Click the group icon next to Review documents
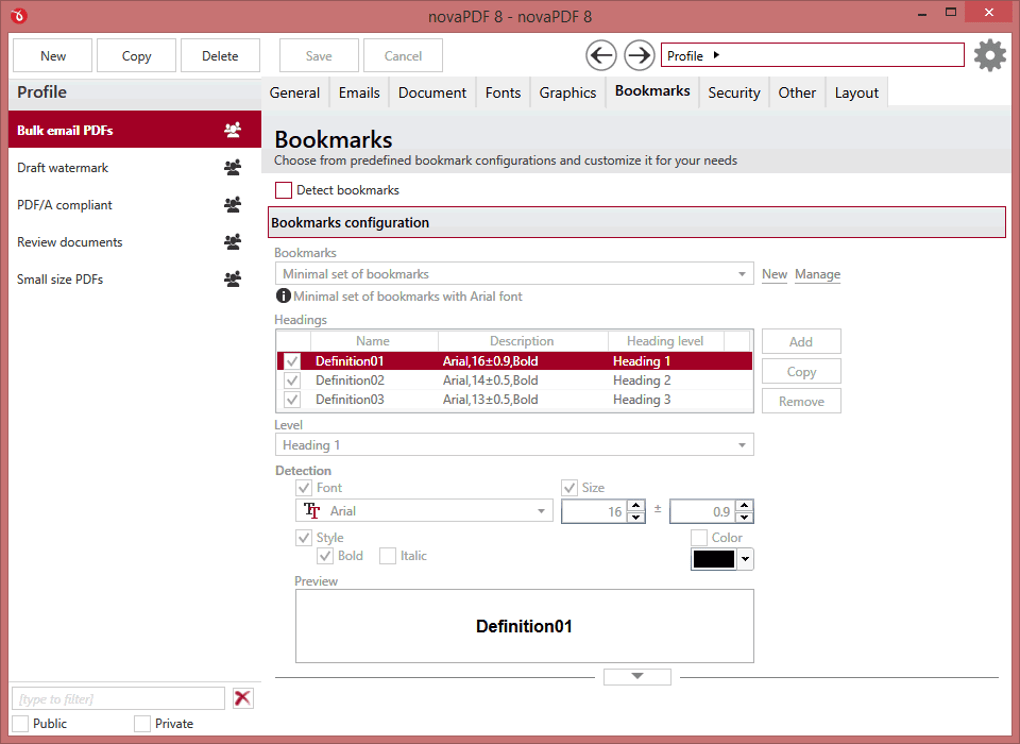Viewport: 1020px width, 744px height. coord(232,242)
